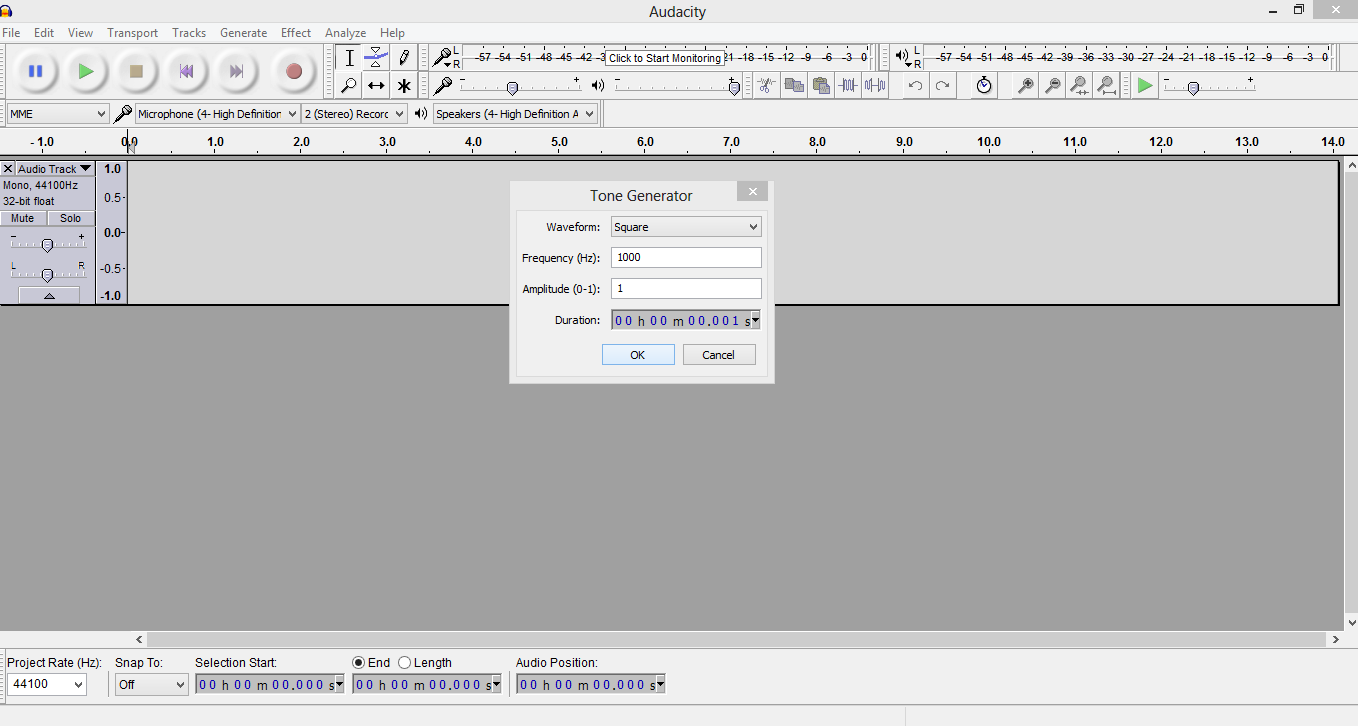Open the Edit menu

tap(44, 33)
